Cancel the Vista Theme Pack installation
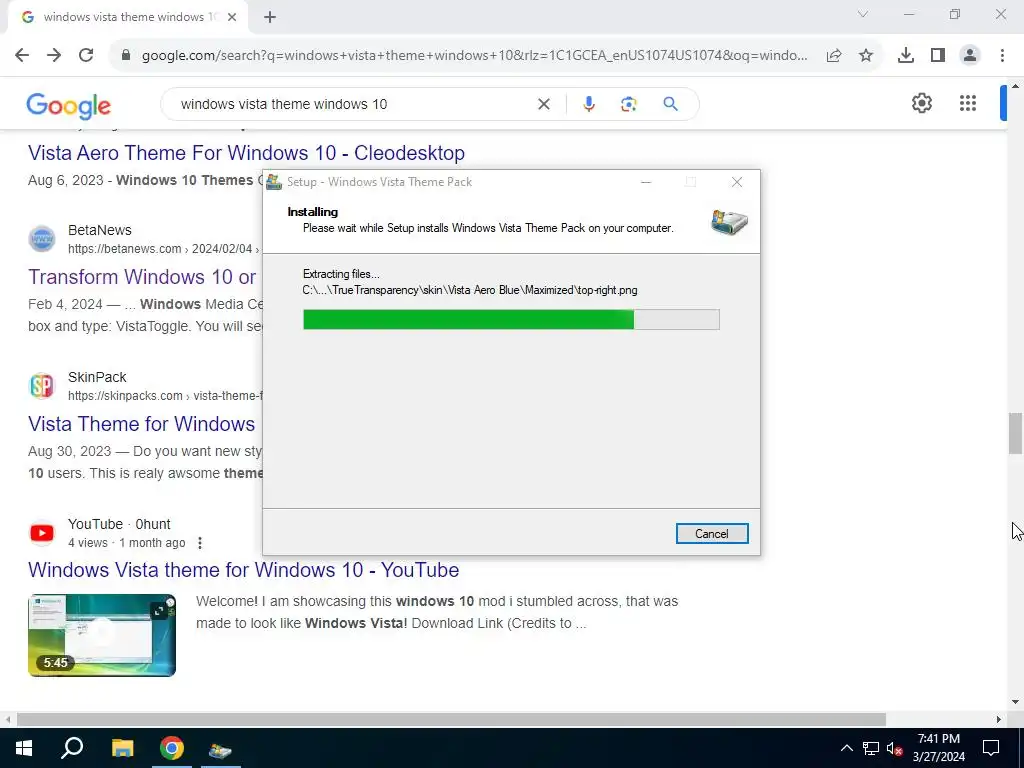1024x768 pixels. click(712, 534)
